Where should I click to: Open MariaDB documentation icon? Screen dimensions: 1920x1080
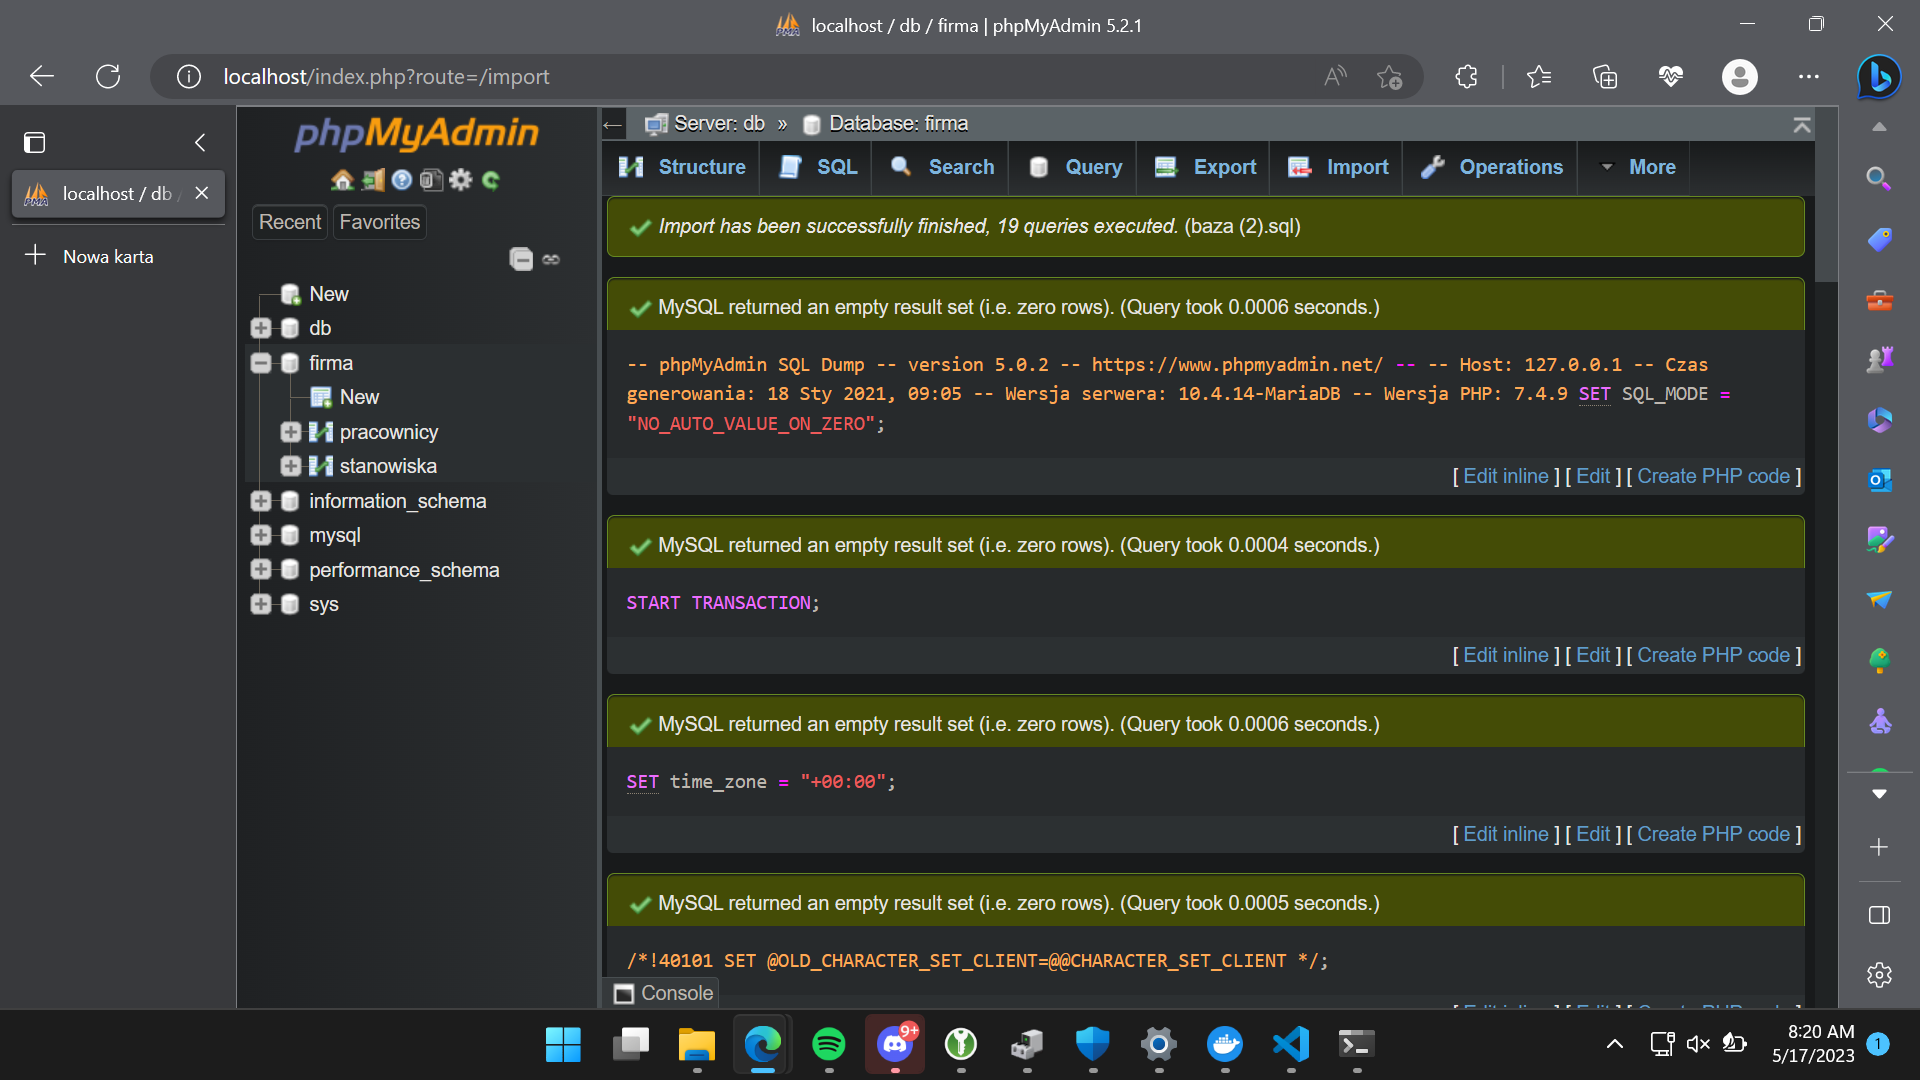tap(431, 180)
